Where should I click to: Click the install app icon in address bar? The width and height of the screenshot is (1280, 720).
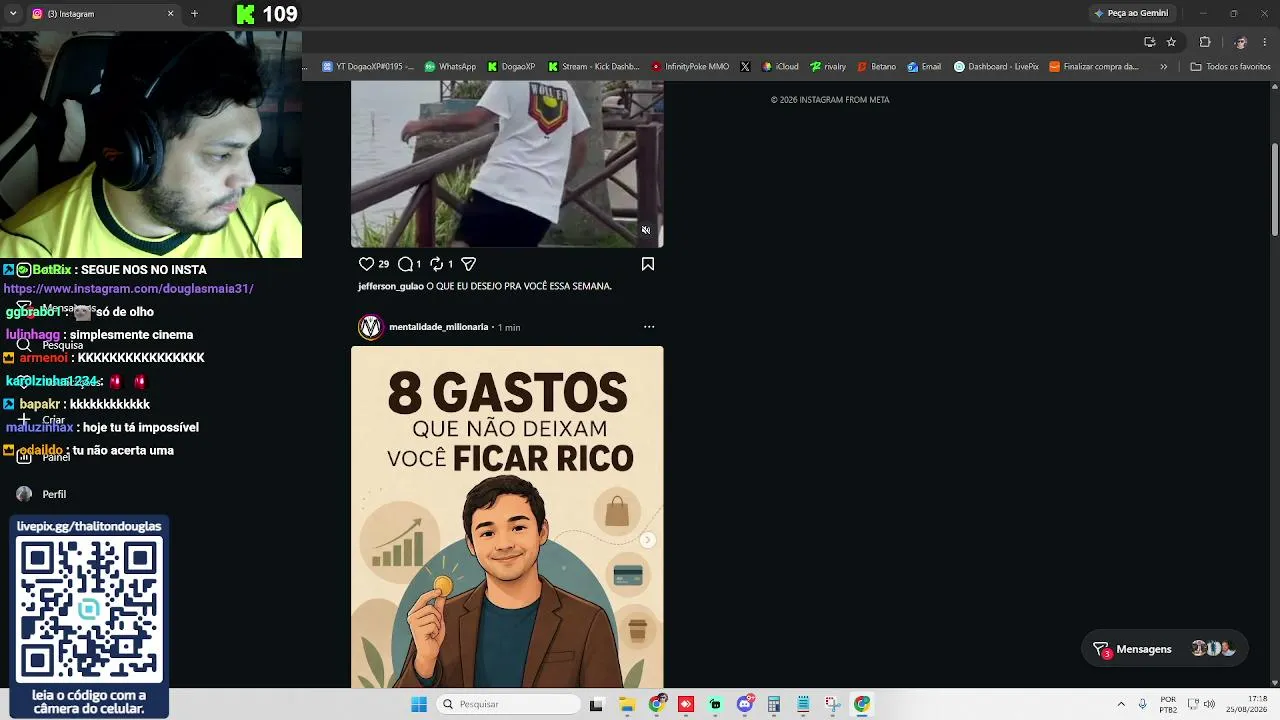point(1149,42)
